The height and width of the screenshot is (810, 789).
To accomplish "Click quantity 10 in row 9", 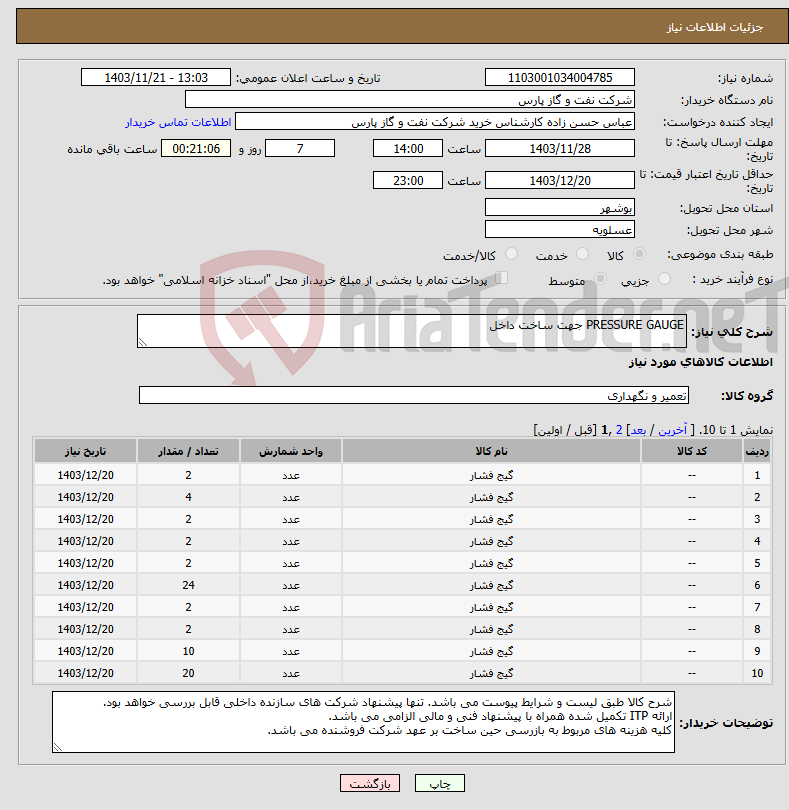I will [188, 651].
